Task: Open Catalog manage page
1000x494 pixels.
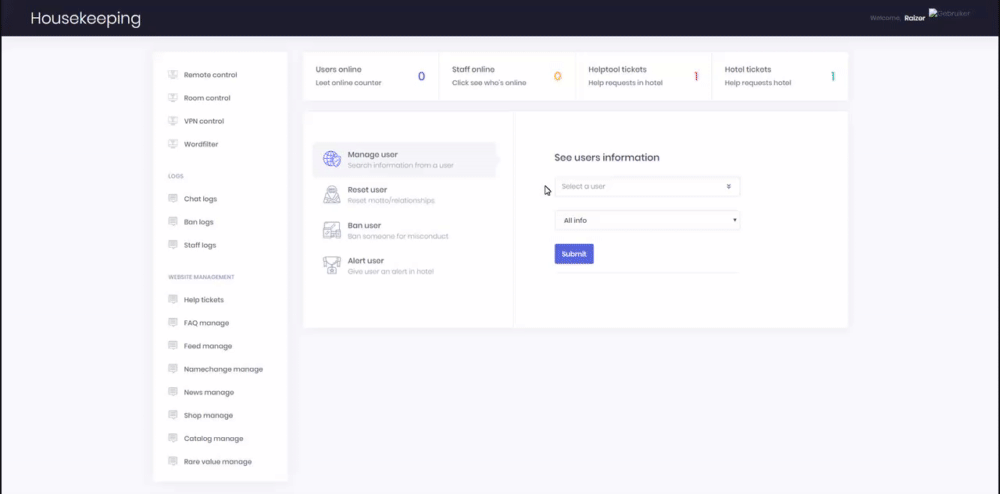Action: pyautogui.click(x=214, y=438)
